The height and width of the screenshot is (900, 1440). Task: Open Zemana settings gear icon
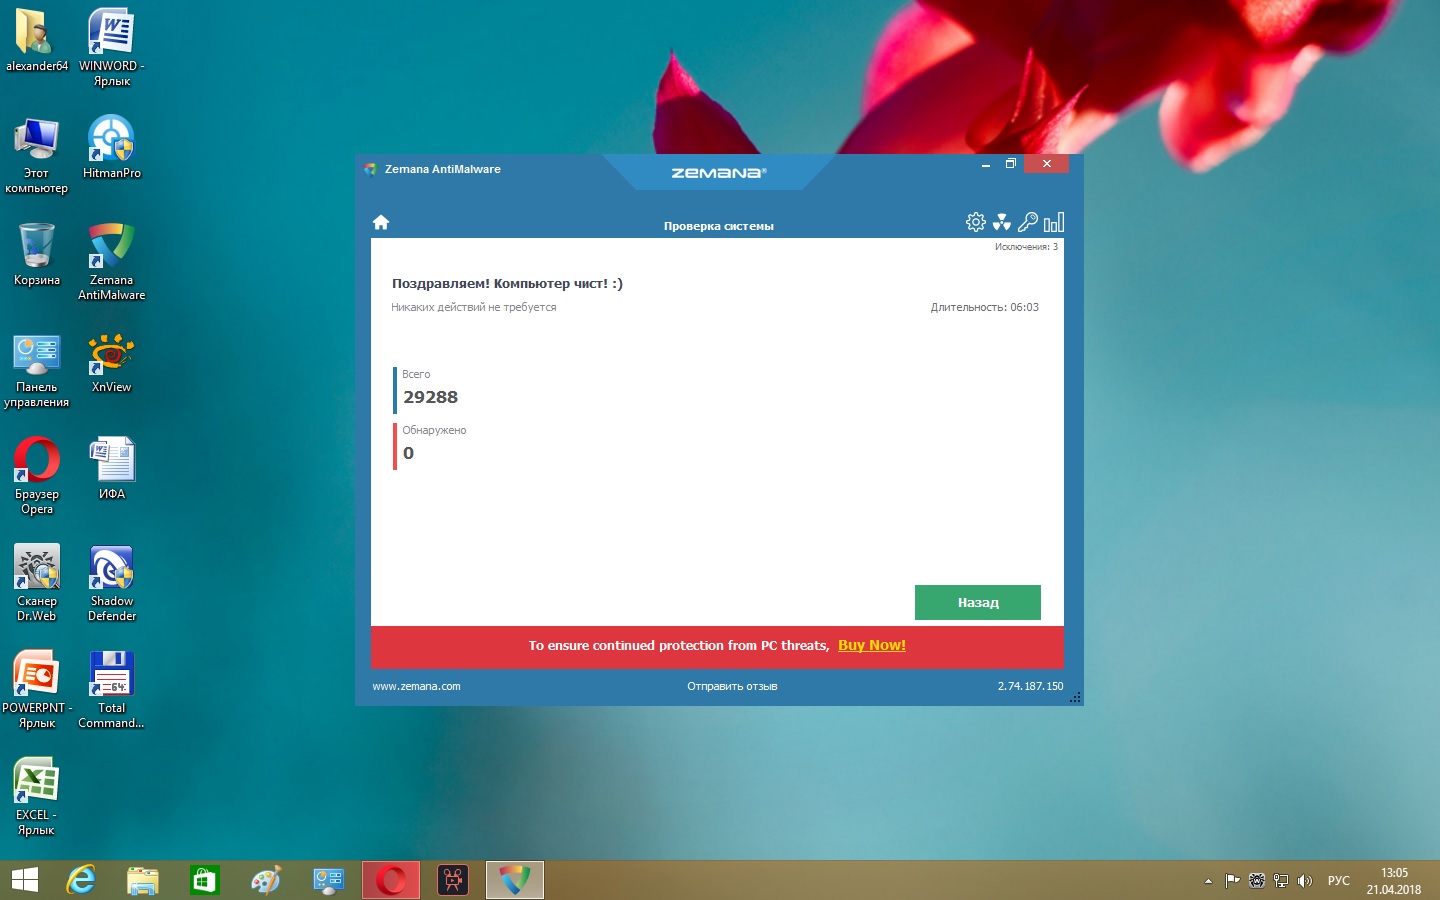[976, 222]
